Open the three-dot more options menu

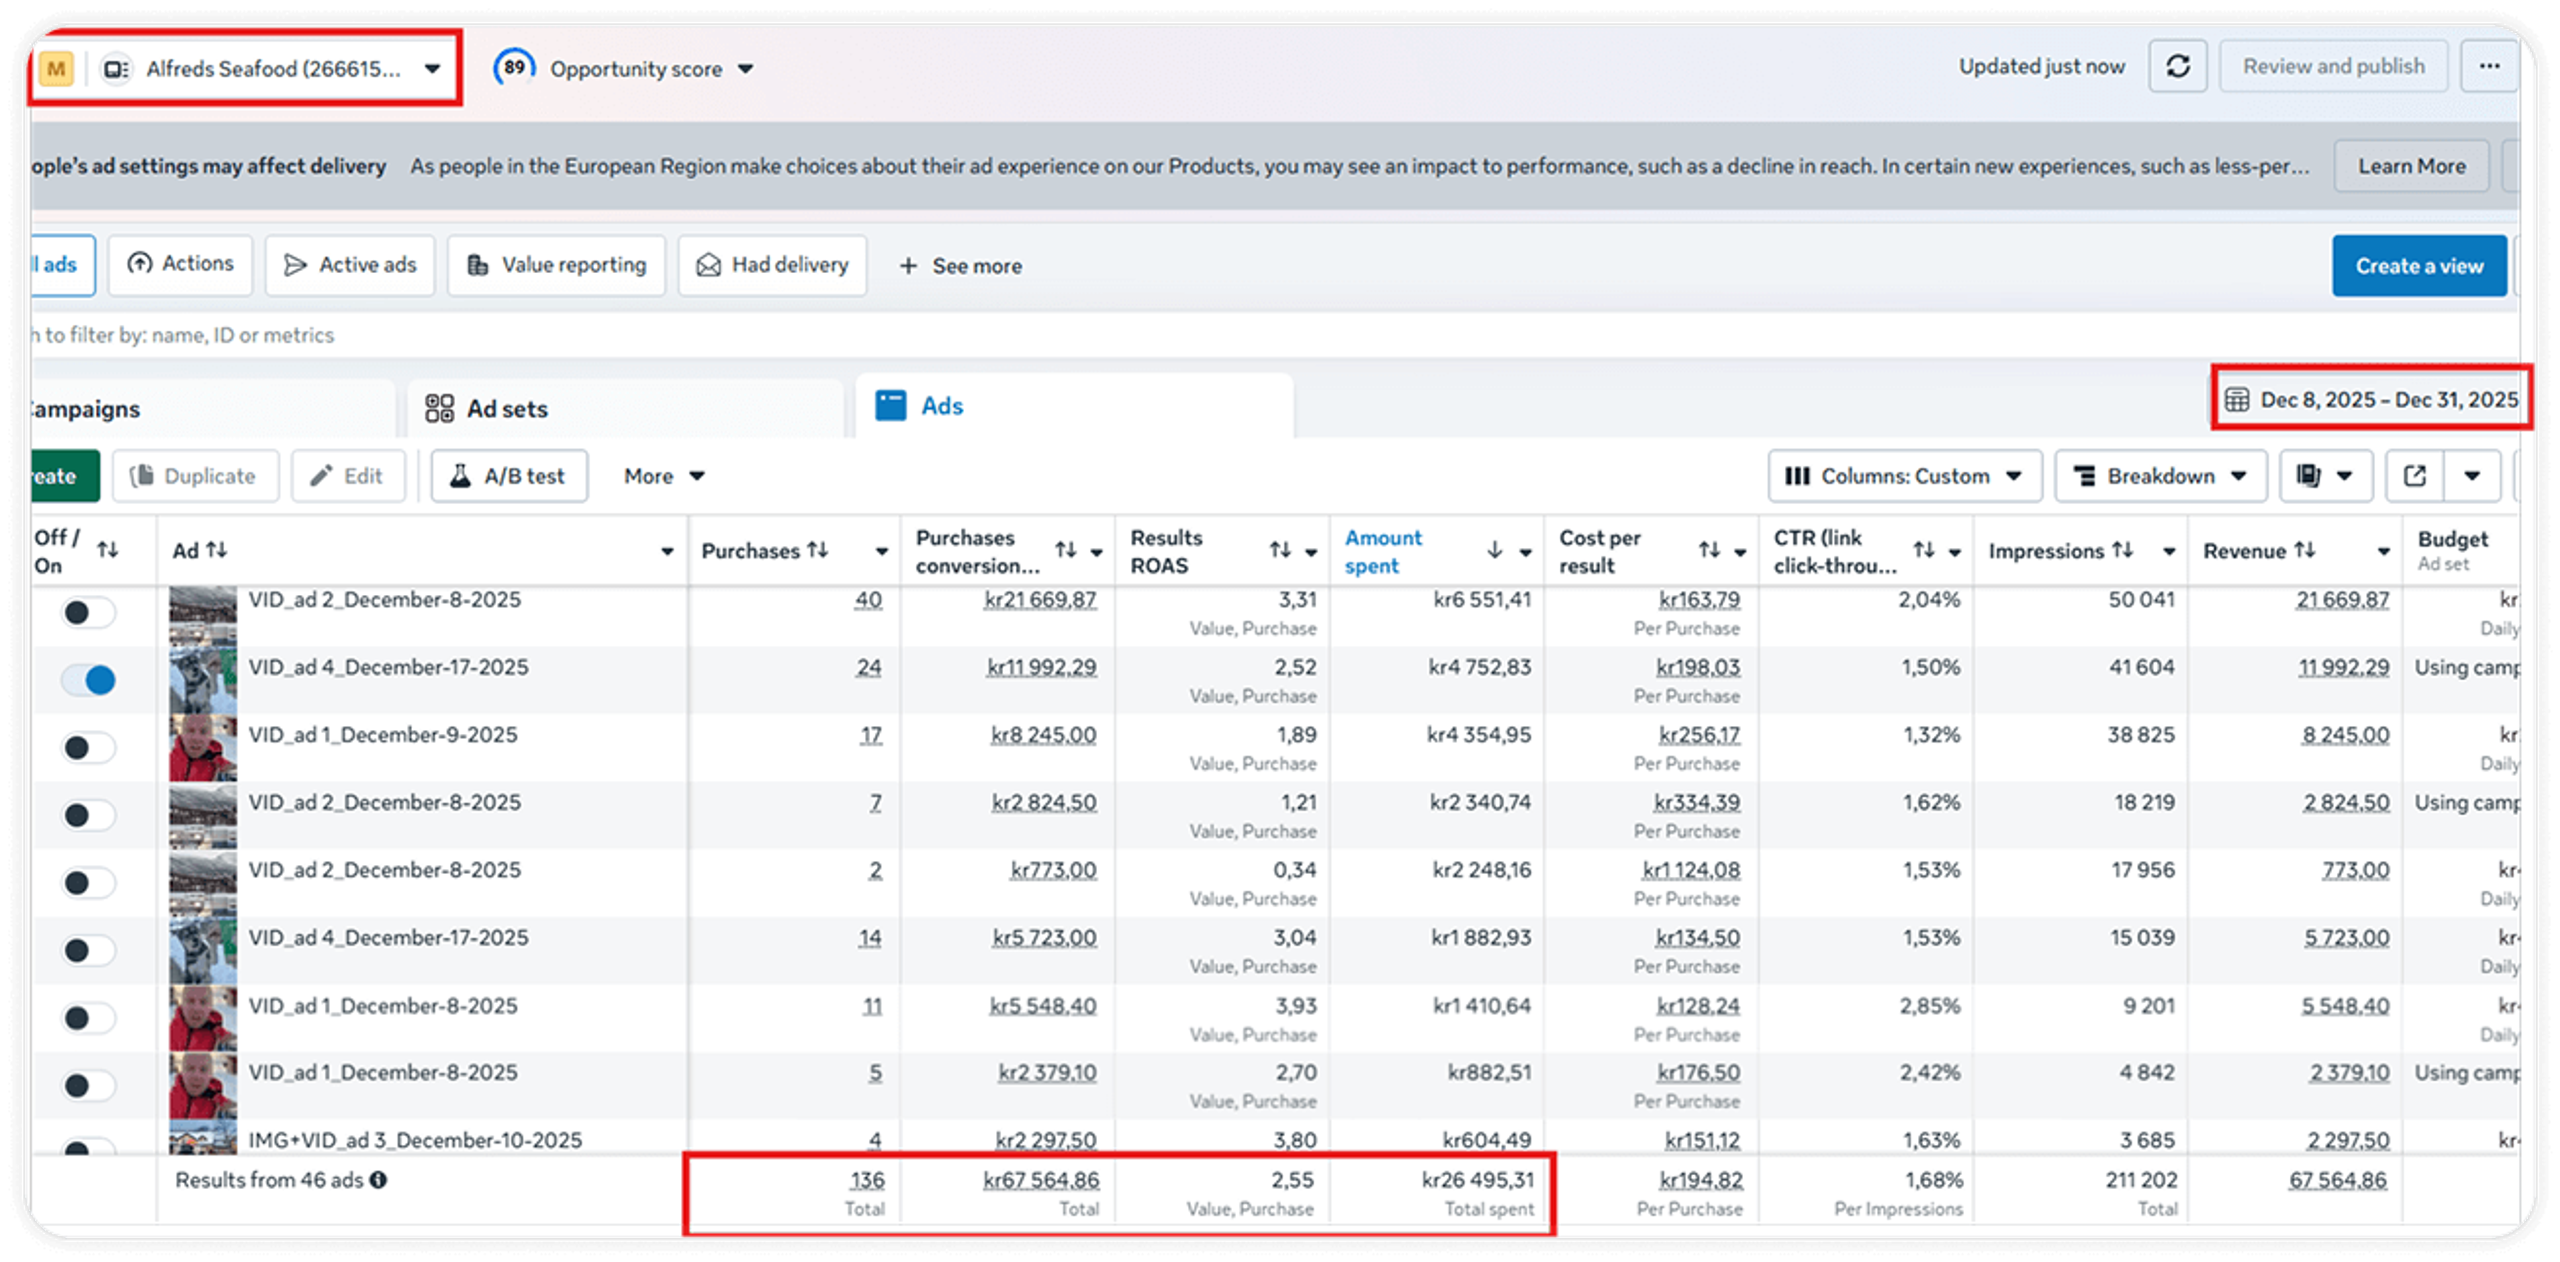pos(2489,67)
